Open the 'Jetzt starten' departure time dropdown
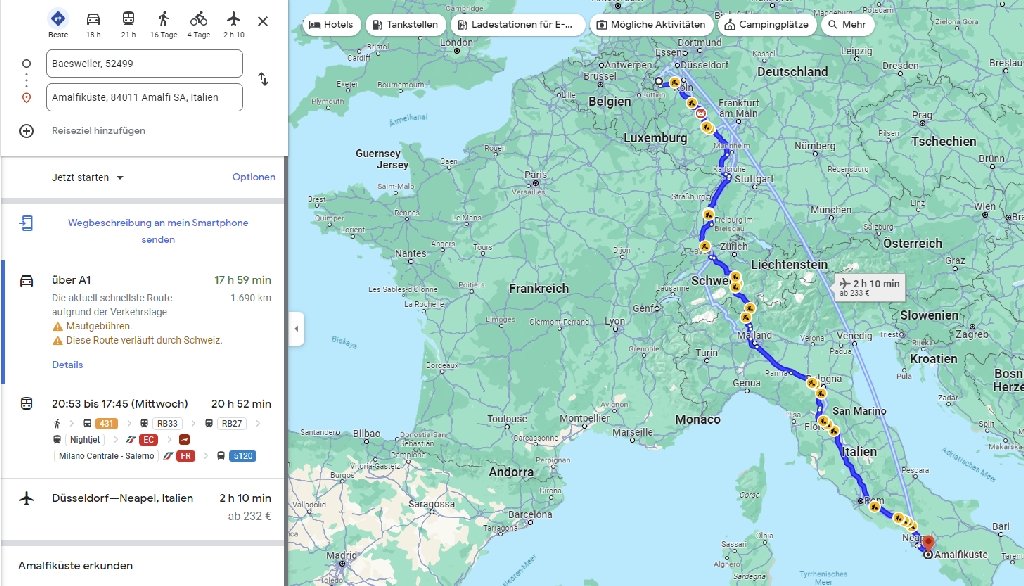Screen dimensions: 1024x586 [x=88, y=177]
